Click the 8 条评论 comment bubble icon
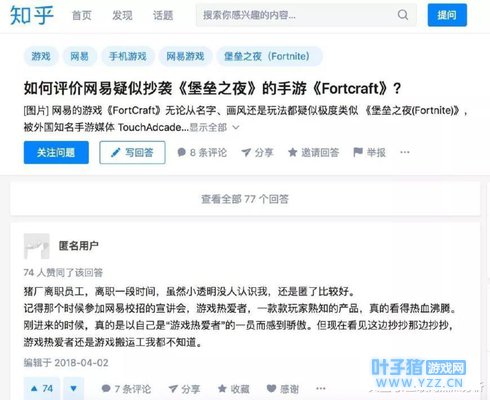The height and width of the screenshot is (400, 490). [182, 152]
